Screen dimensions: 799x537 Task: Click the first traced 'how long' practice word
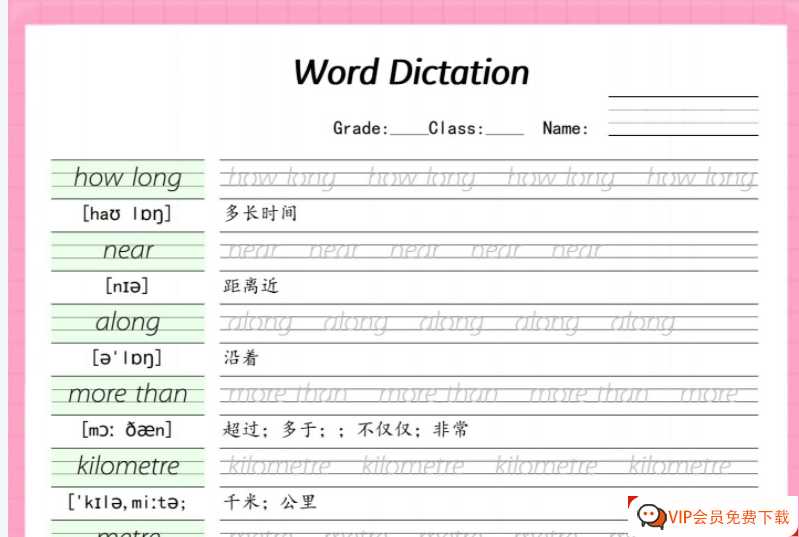281,178
